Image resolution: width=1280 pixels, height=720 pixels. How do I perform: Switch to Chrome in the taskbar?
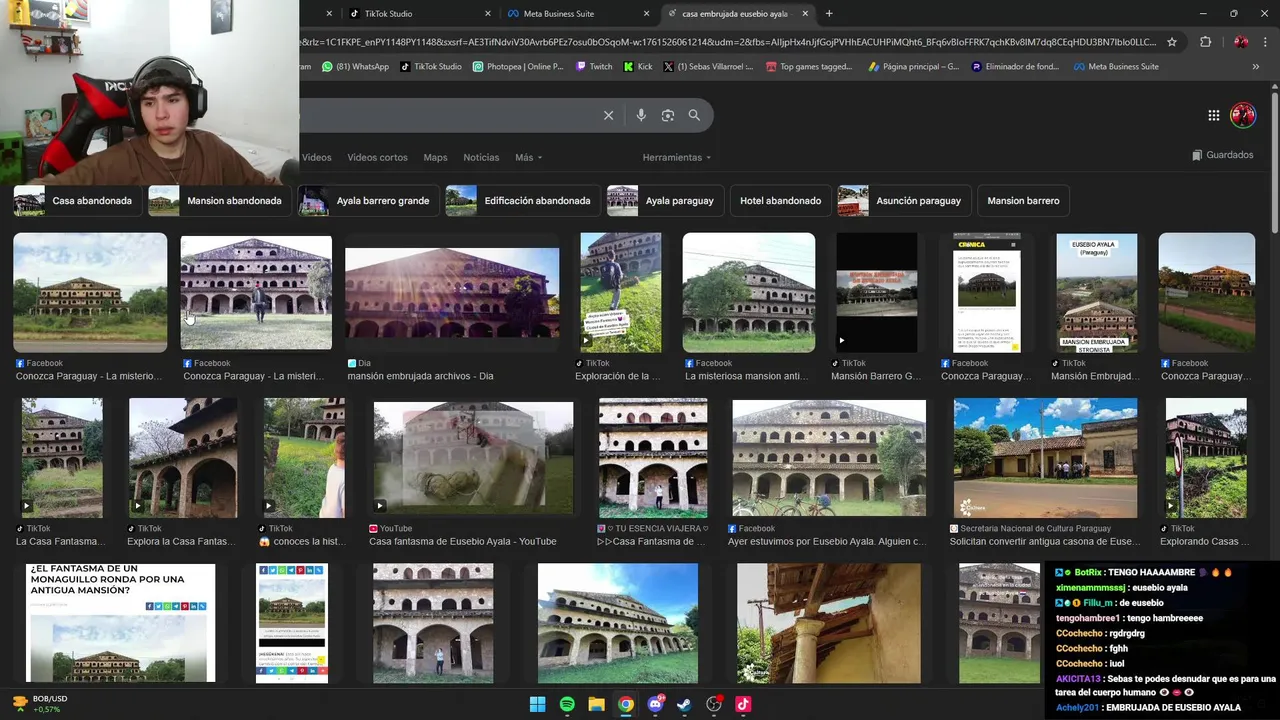point(625,704)
